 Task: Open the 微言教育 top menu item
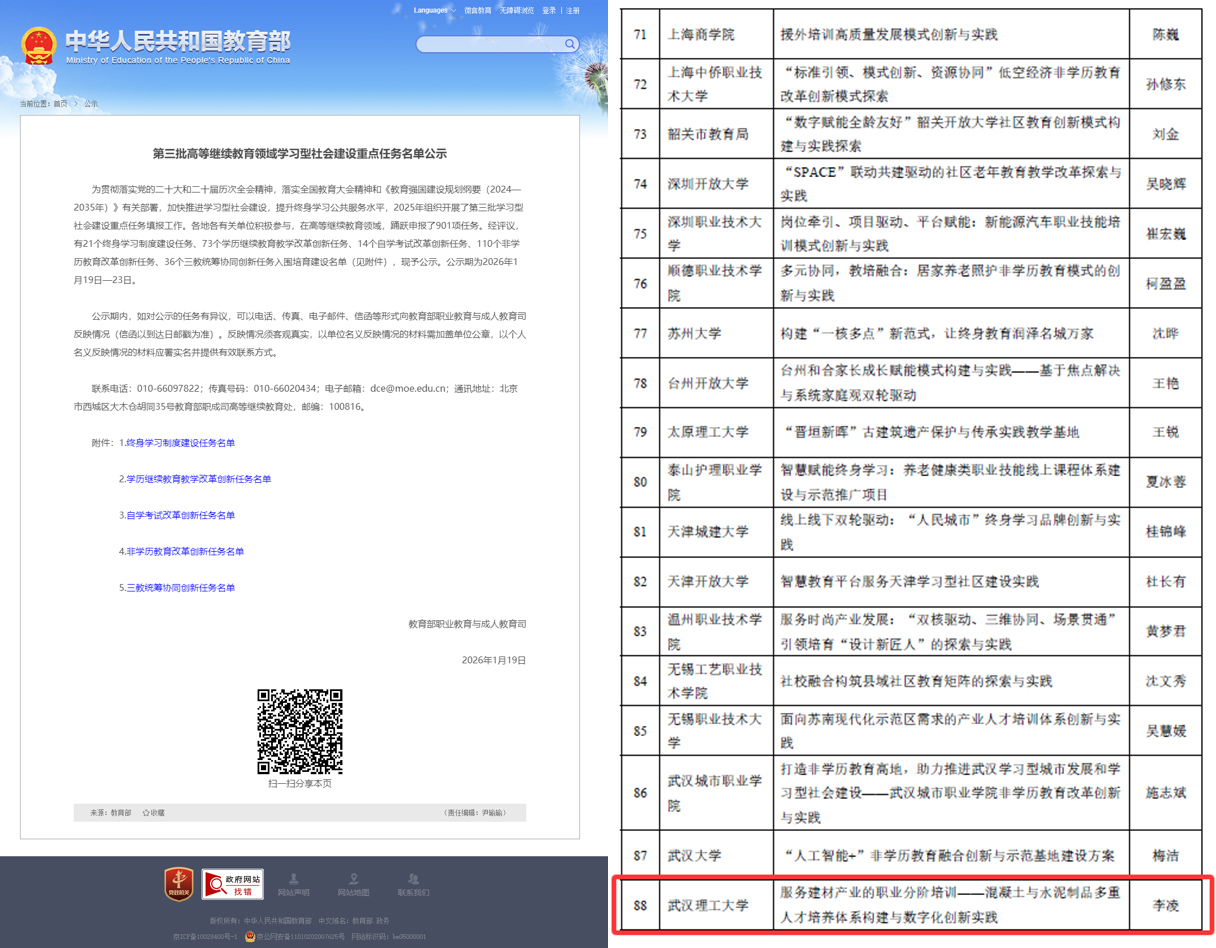pos(477,10)
